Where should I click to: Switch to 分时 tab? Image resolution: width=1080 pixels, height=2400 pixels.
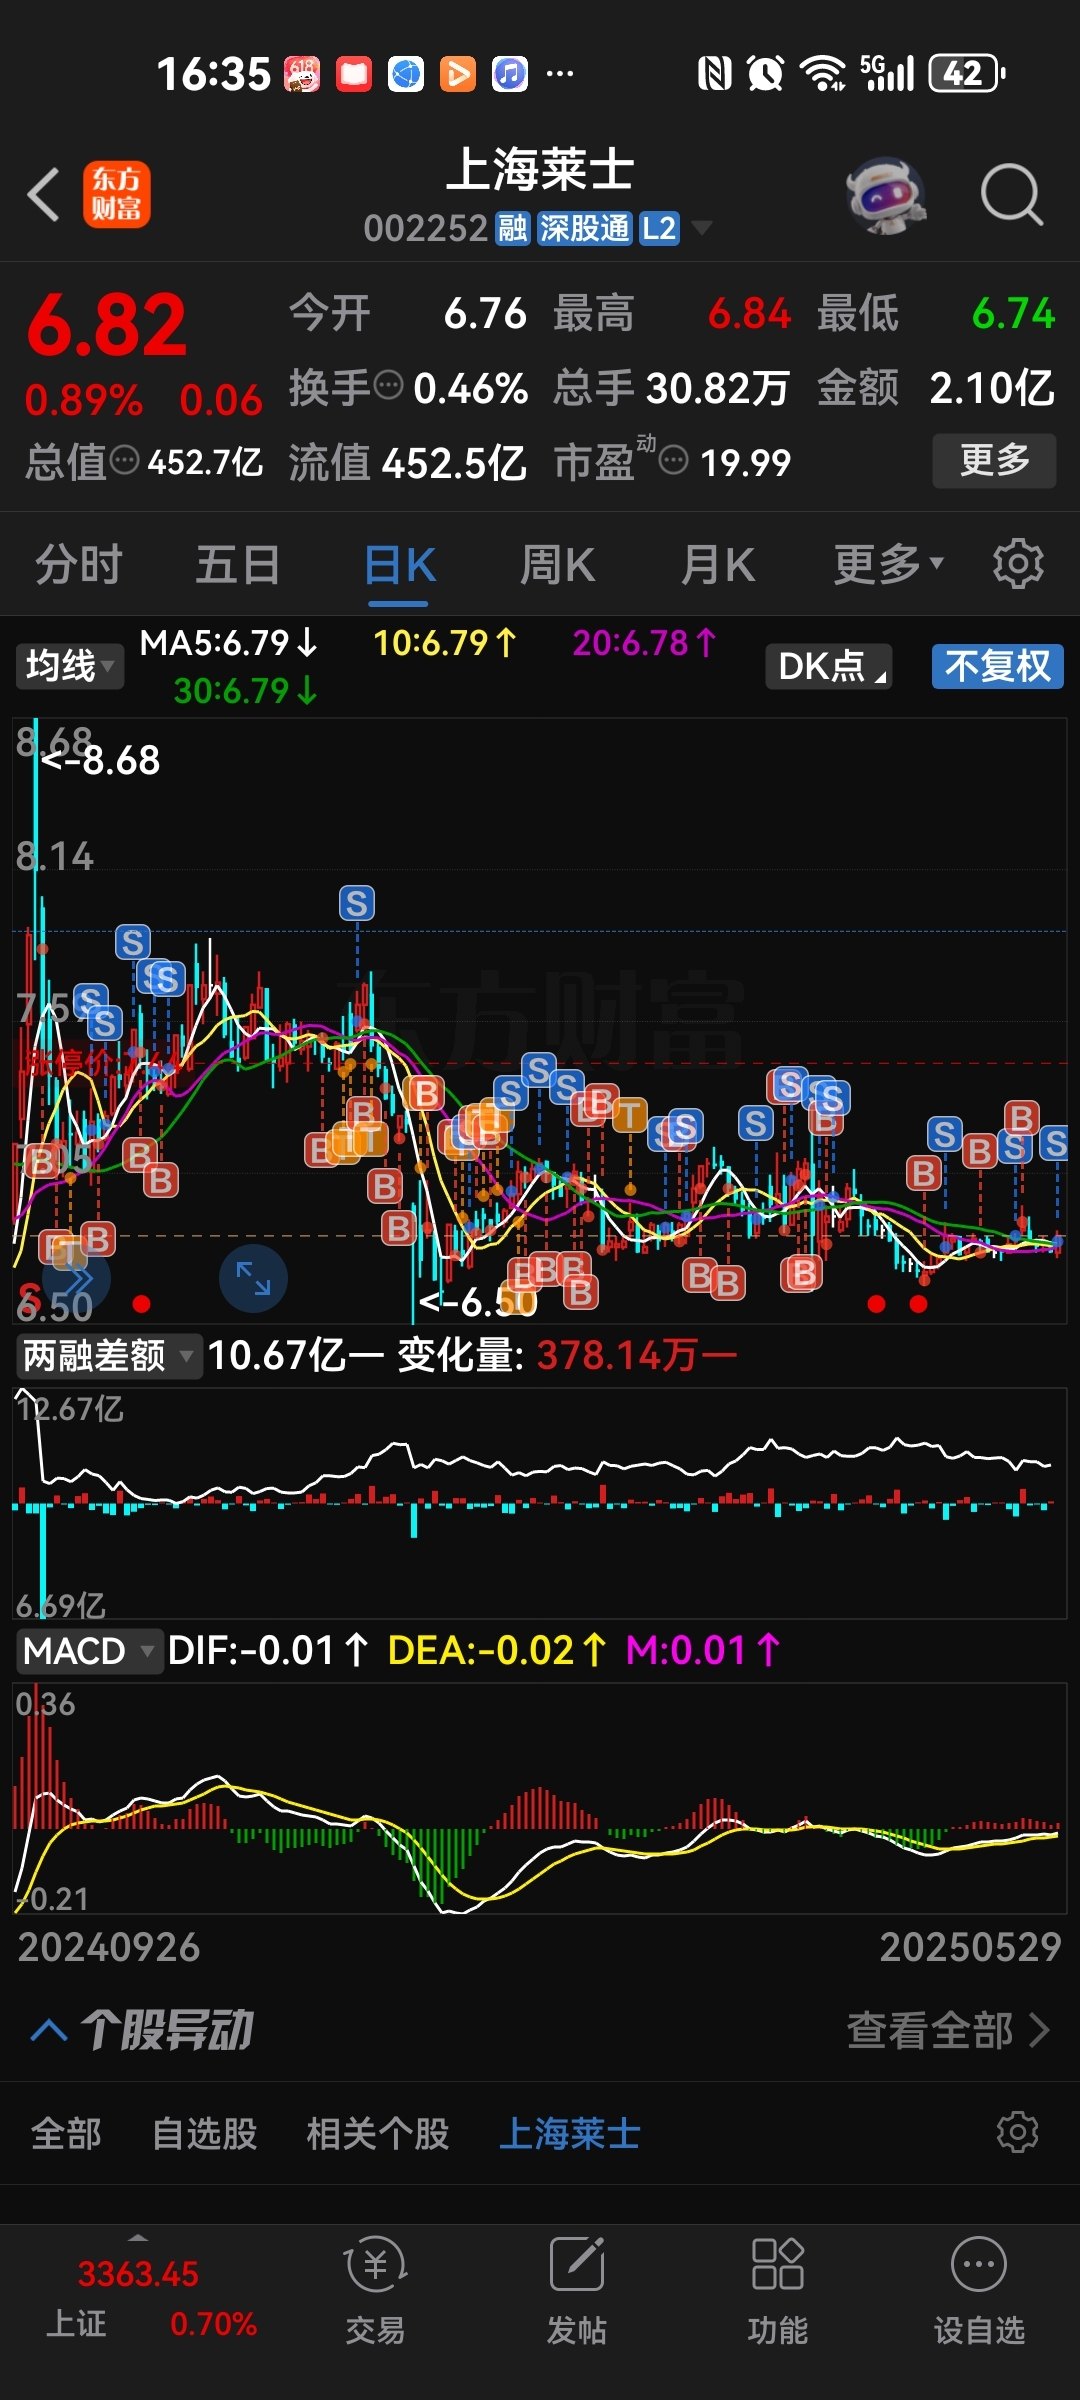click(x=78, y=564)
